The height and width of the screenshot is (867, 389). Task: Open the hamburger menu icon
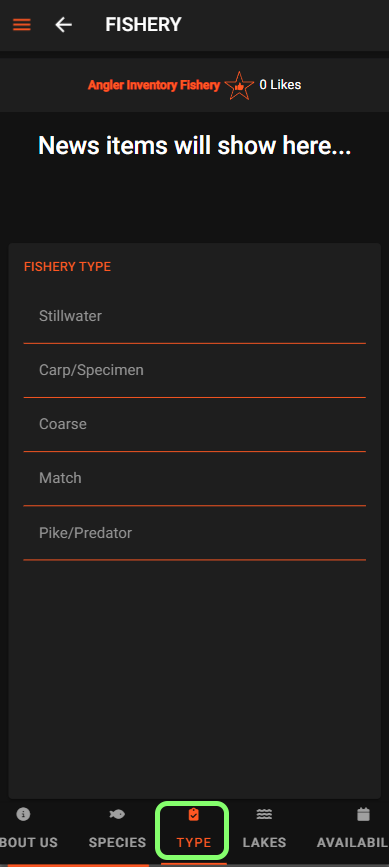tap(22, 25)
